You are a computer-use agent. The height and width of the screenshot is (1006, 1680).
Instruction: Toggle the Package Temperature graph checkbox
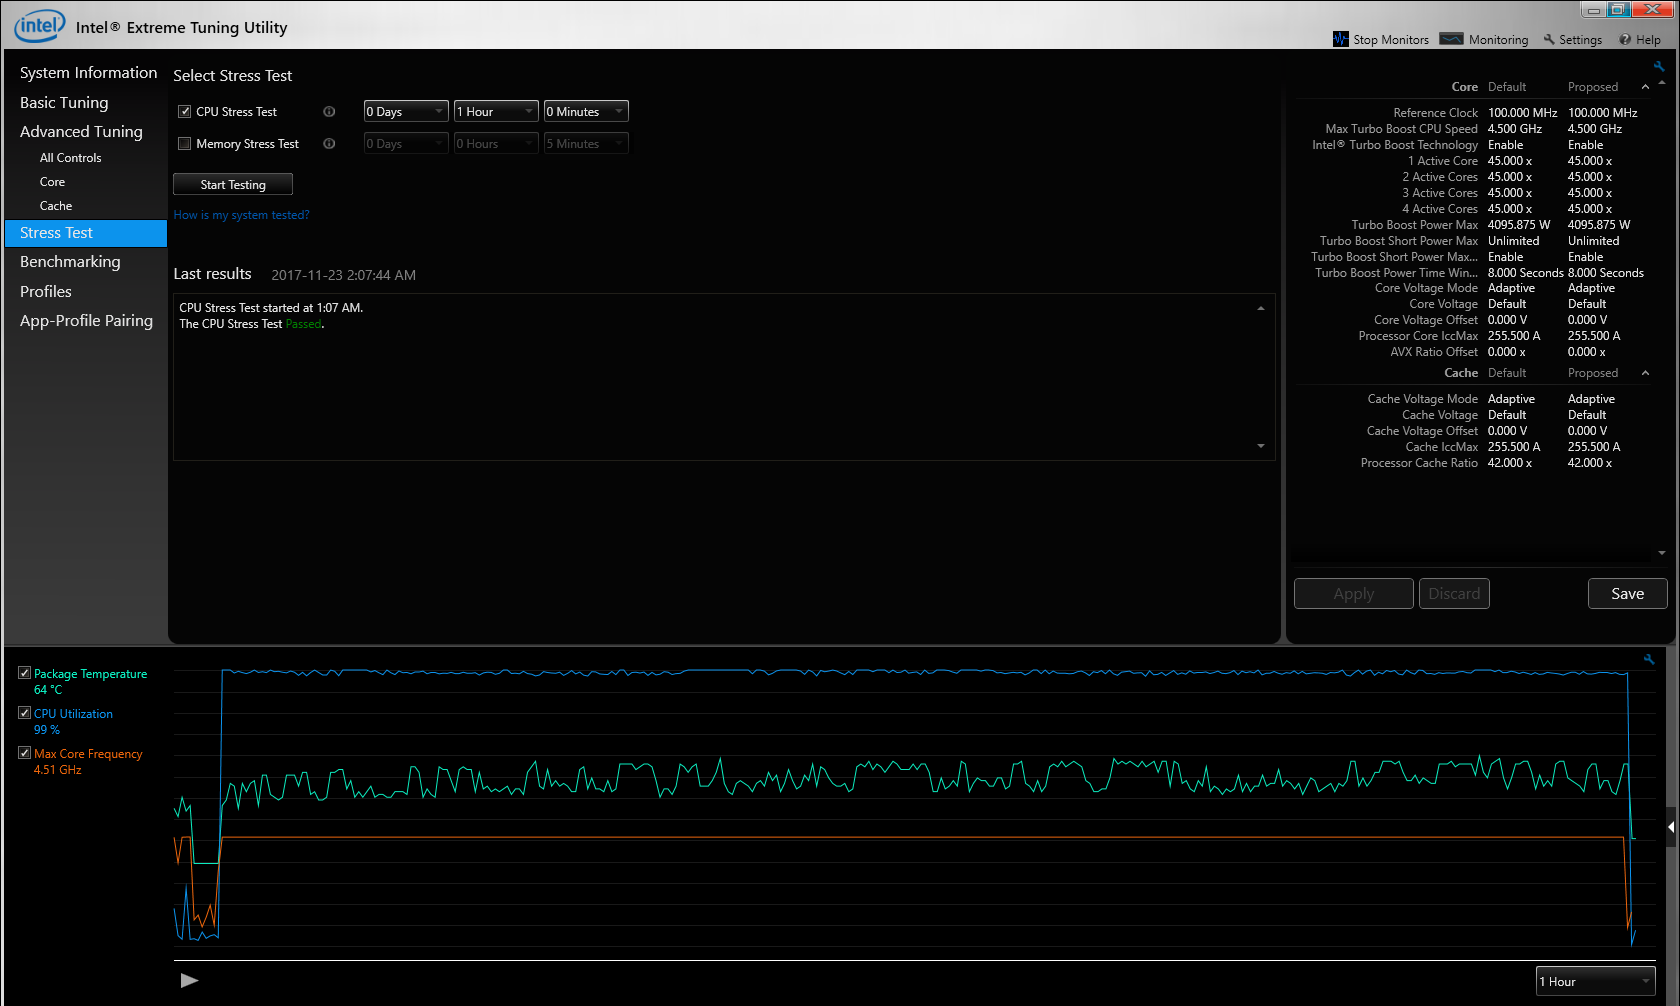click(x=25, y=673)
